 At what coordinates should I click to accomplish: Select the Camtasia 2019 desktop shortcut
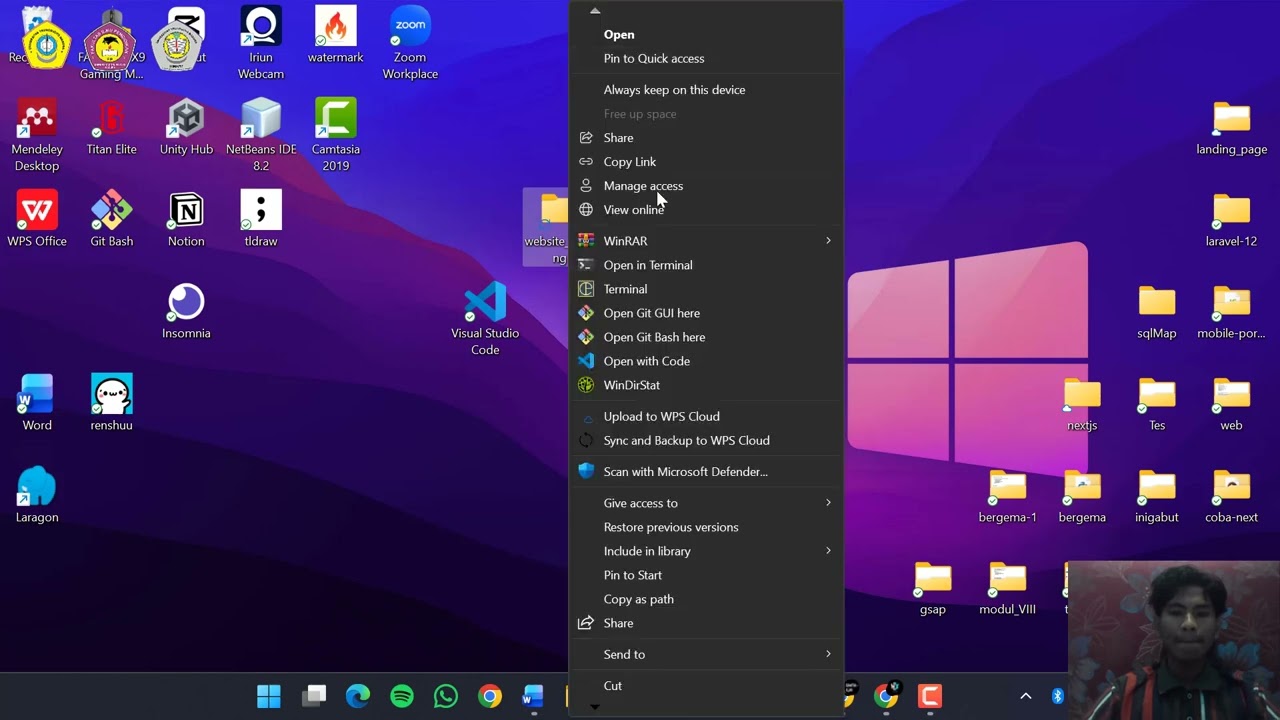(x=335, y=135)
